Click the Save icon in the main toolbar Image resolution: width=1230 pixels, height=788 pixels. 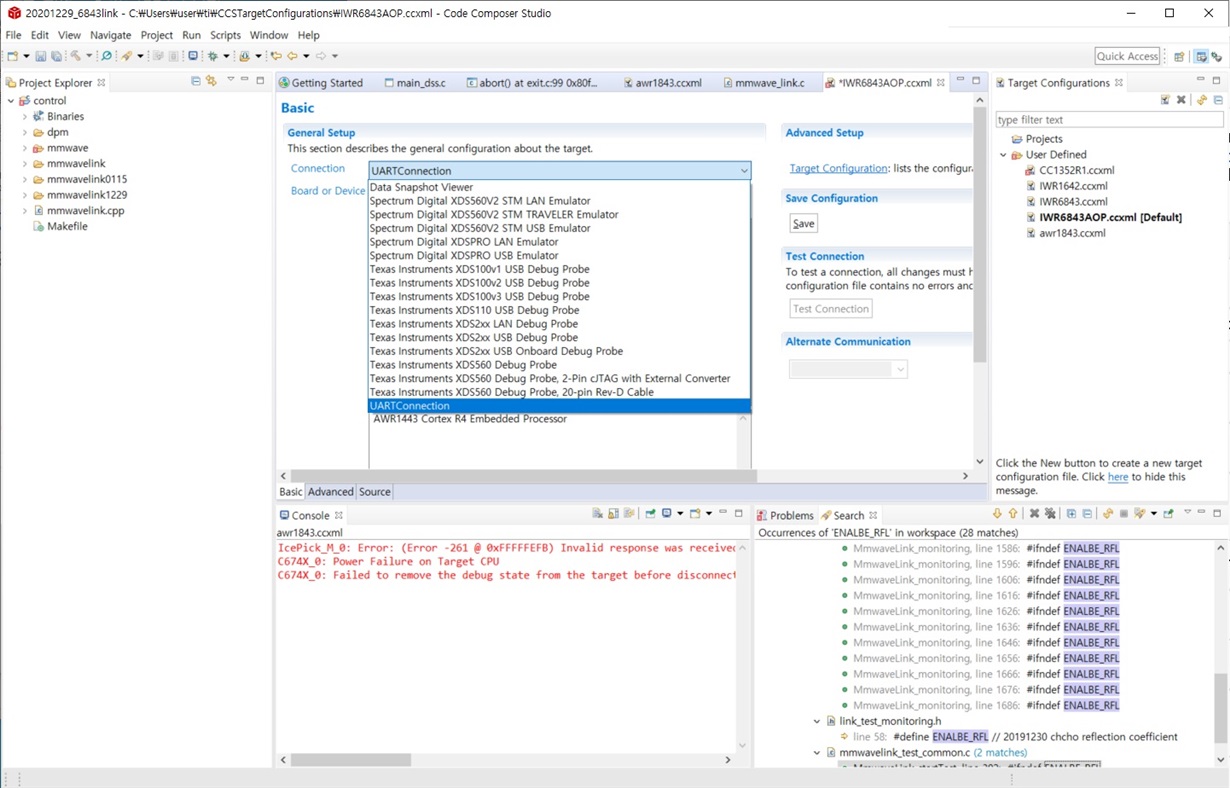pos(41,56)
